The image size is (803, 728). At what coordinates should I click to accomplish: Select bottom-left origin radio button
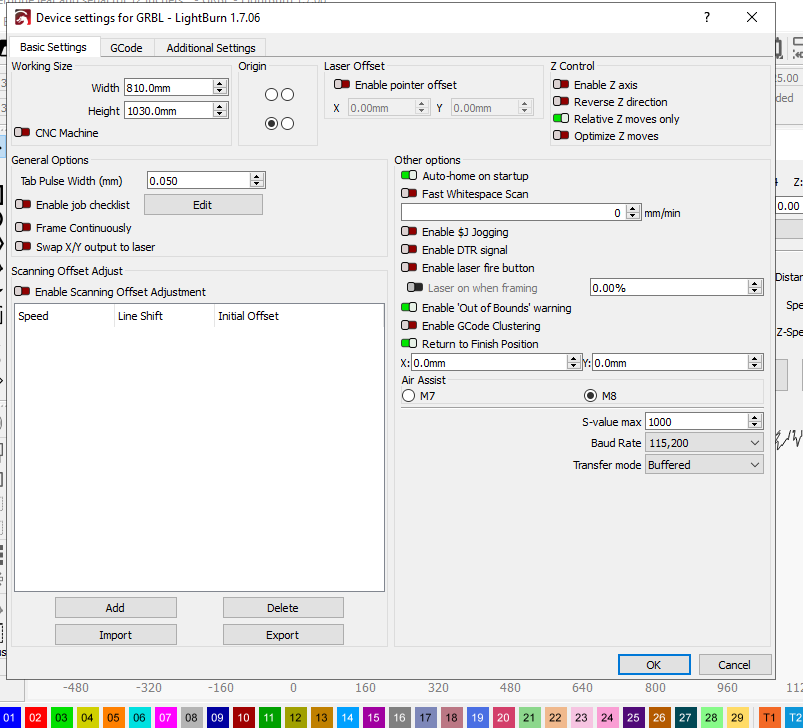[x=271, y=123]
